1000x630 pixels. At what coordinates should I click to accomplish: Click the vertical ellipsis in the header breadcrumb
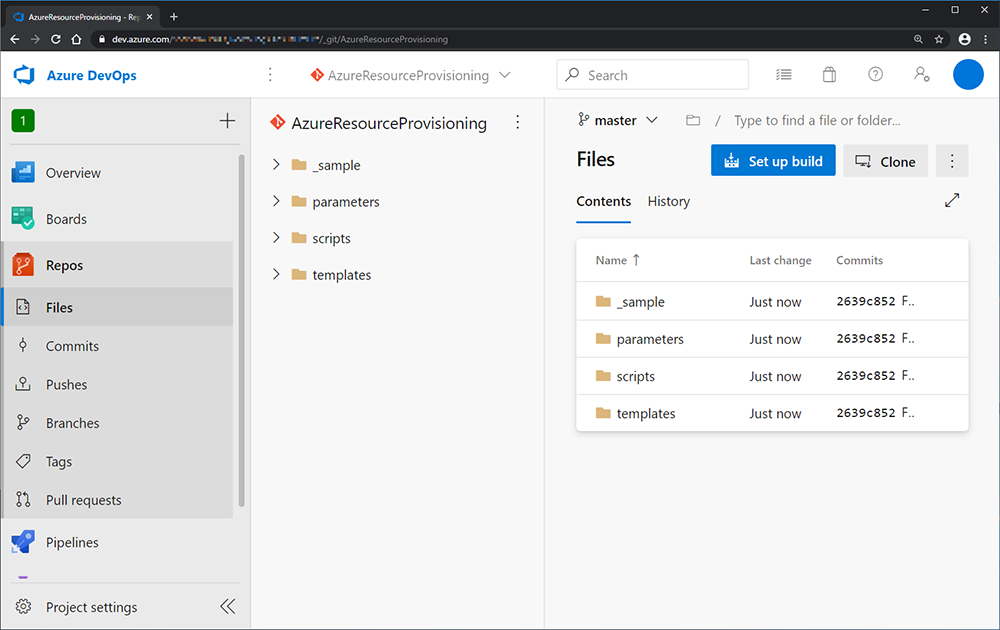(x=270, y=75)
